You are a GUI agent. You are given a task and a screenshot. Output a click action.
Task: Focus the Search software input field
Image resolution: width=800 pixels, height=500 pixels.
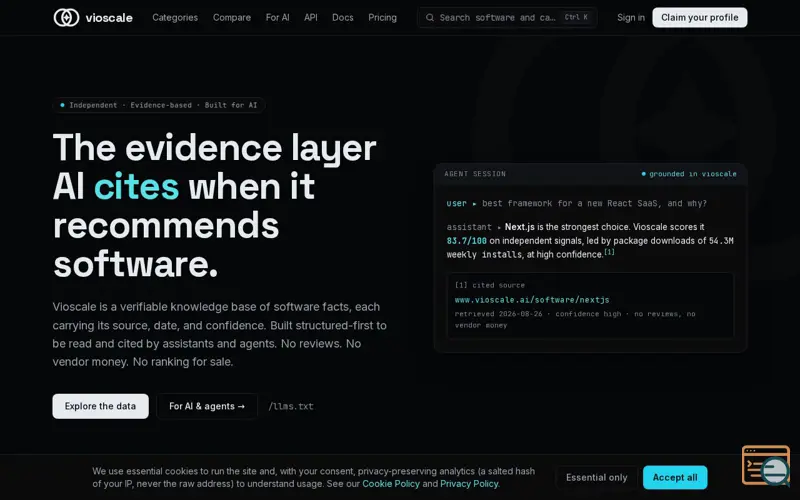[x=507, y=17]
